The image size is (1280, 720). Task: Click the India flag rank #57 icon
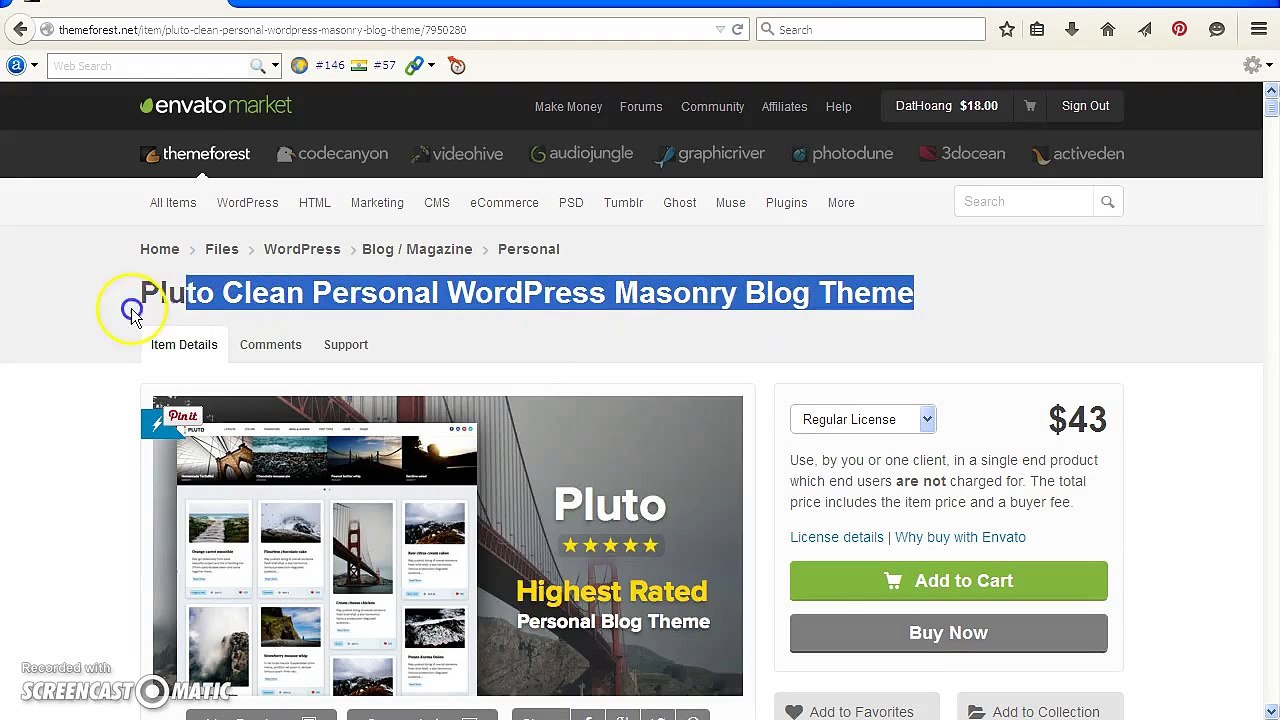[373, 65]
